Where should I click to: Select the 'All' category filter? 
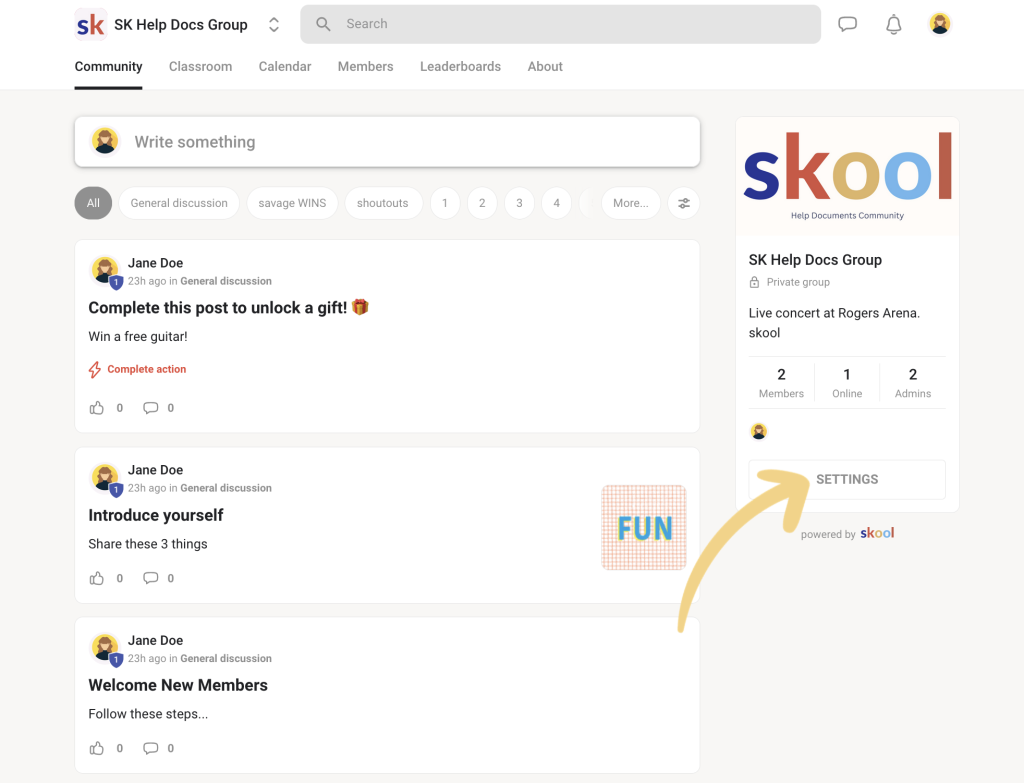click(93, 203)
